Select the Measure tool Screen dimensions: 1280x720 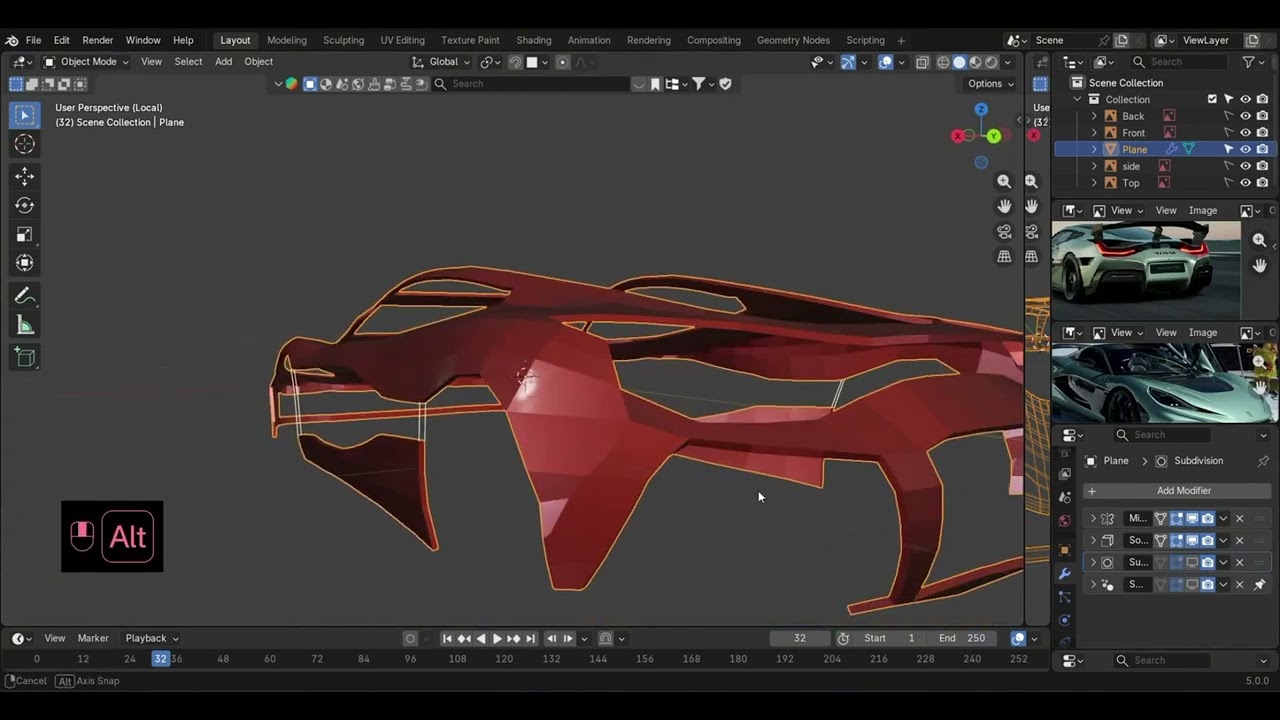(x=25, y=325)
